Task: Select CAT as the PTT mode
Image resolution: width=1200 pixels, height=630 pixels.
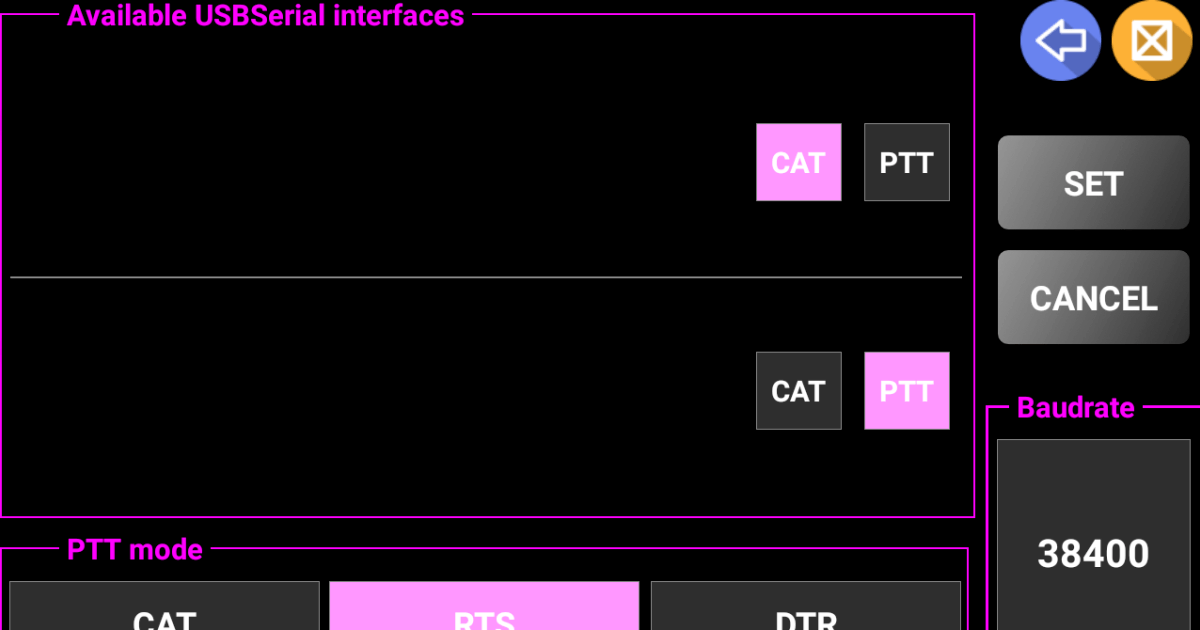Action: (x=165, y=612)
